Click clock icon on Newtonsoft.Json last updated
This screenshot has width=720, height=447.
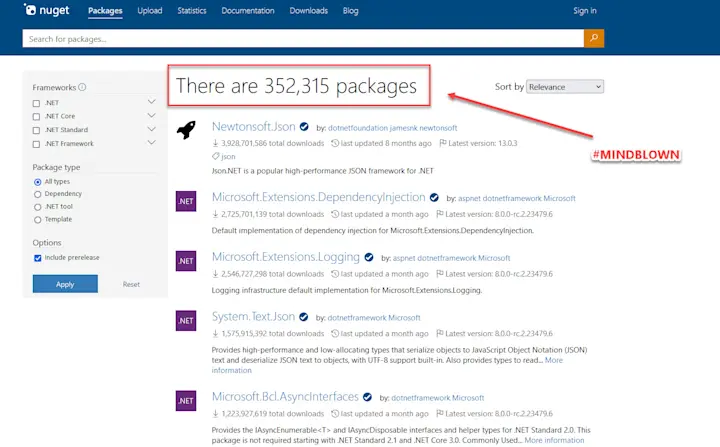335,143
